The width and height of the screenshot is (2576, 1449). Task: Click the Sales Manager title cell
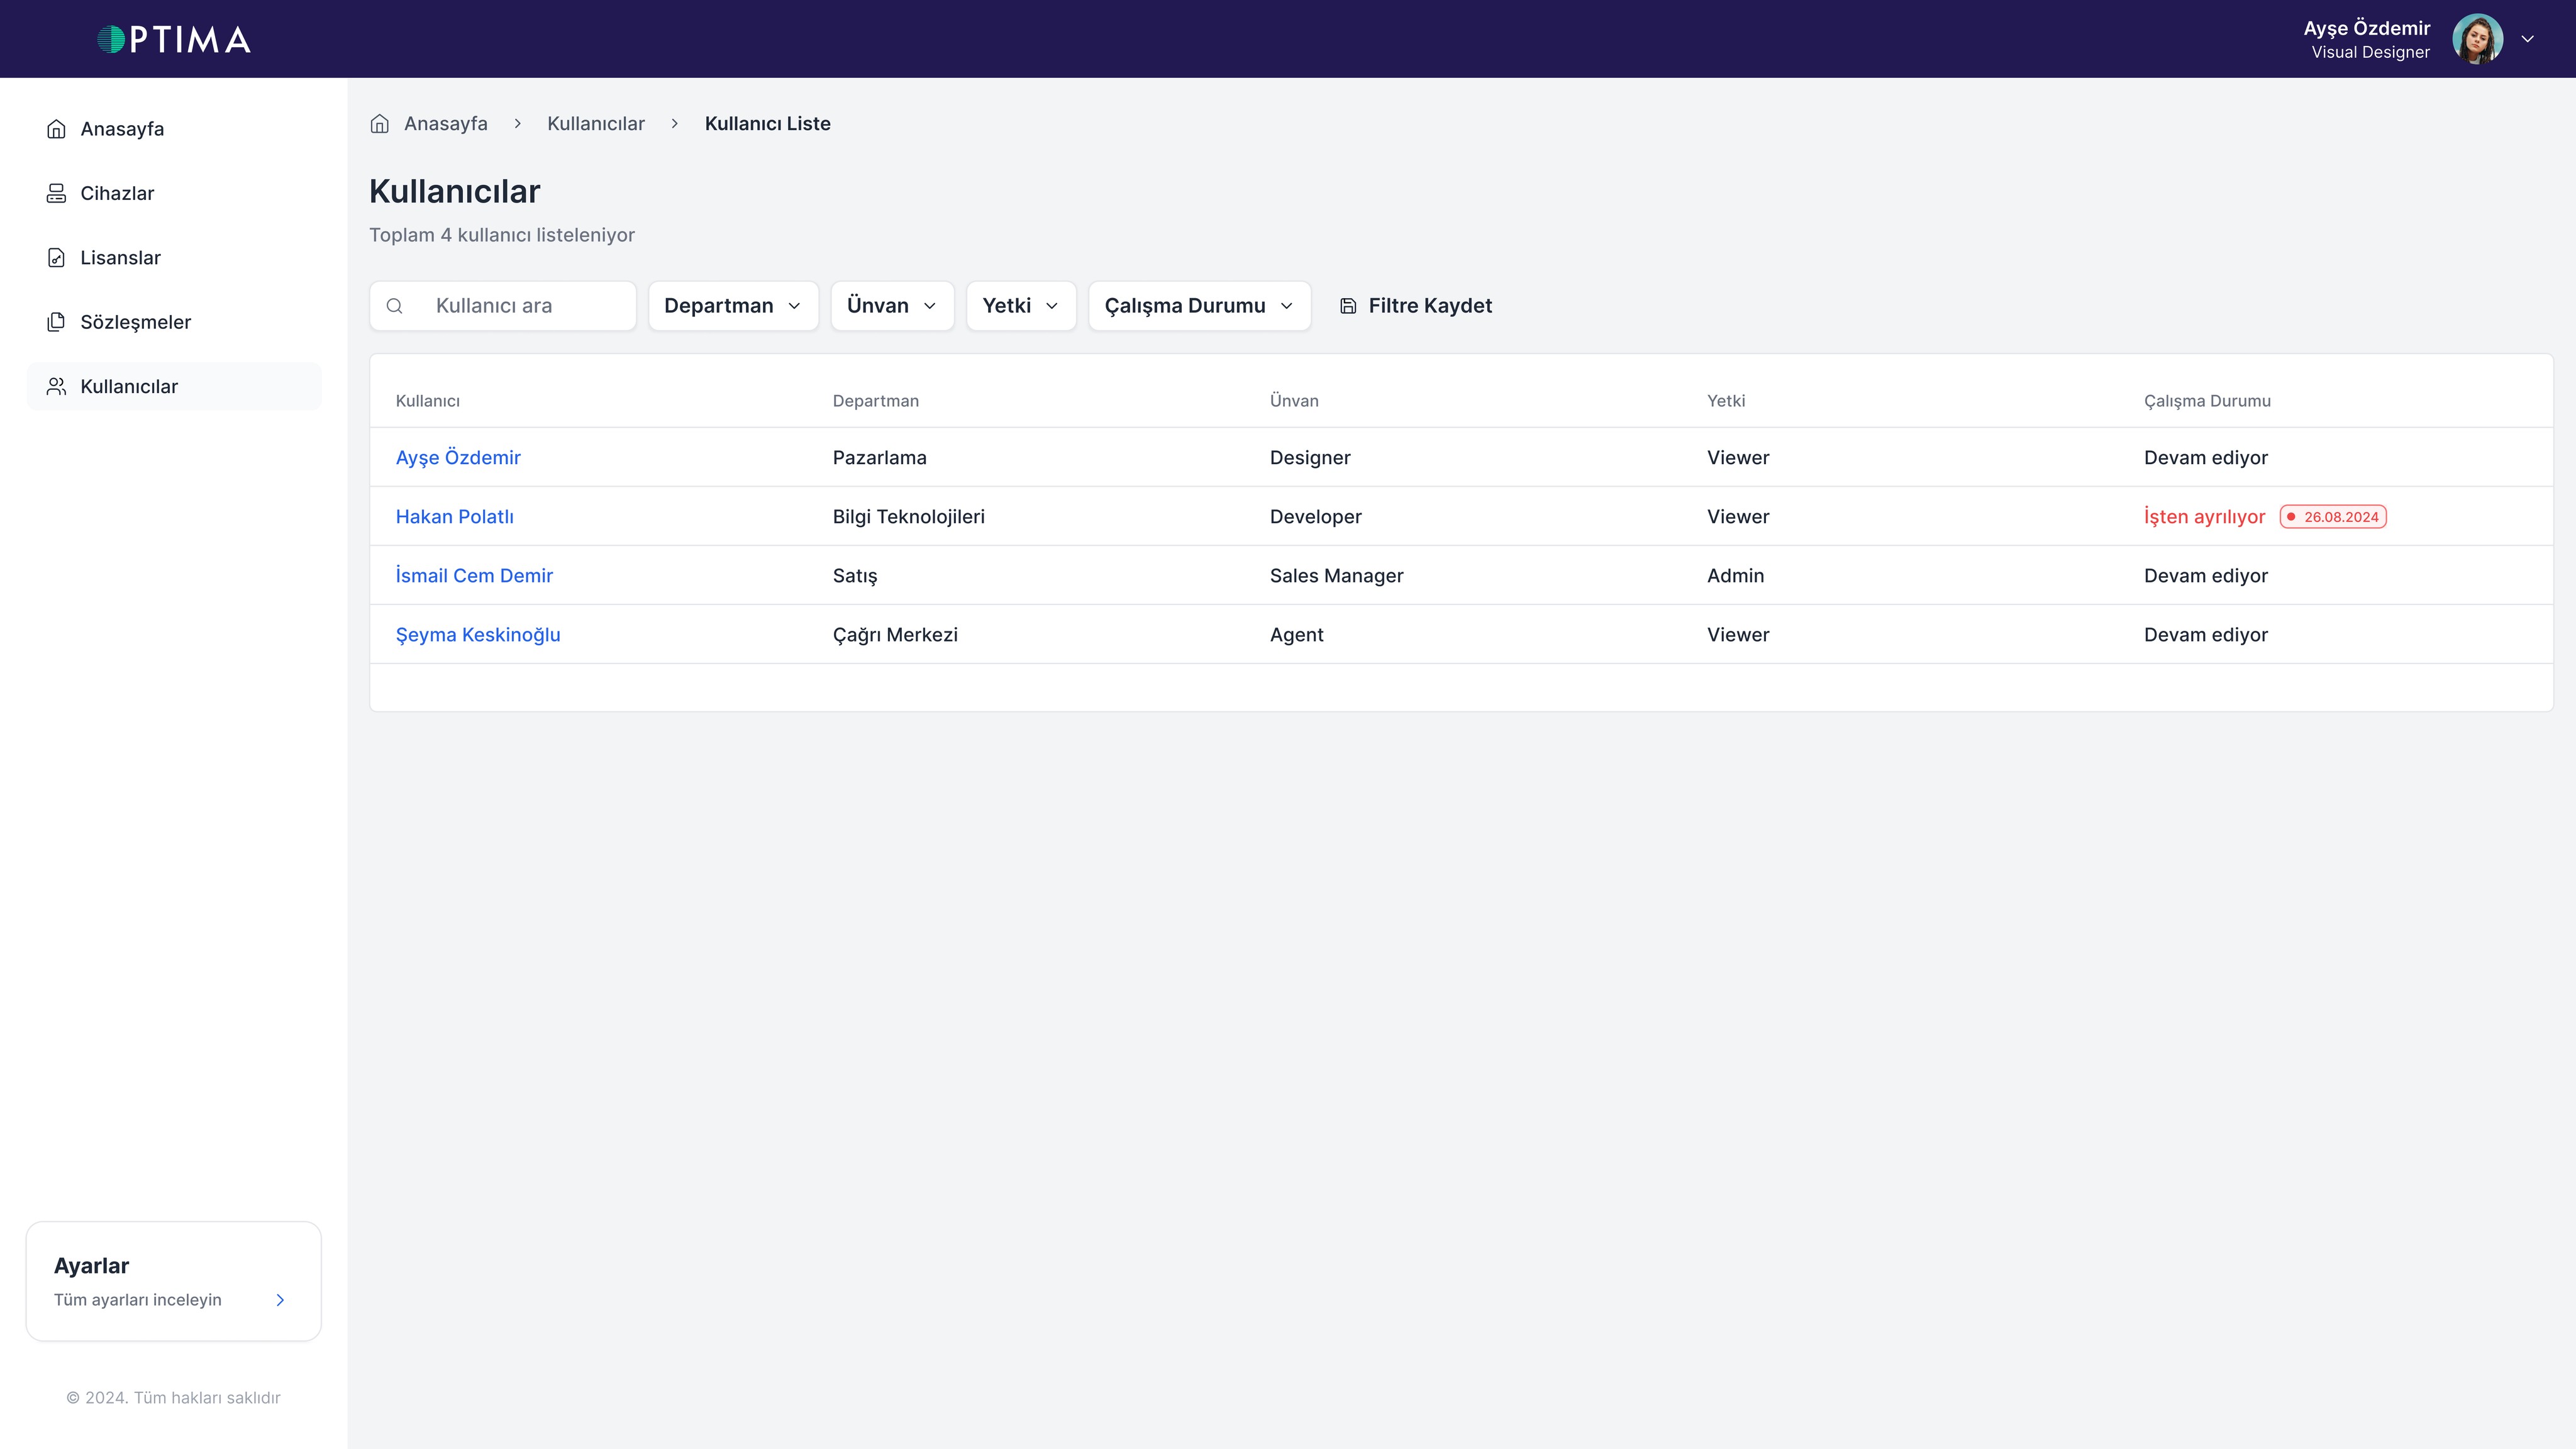coord(1337,575)
